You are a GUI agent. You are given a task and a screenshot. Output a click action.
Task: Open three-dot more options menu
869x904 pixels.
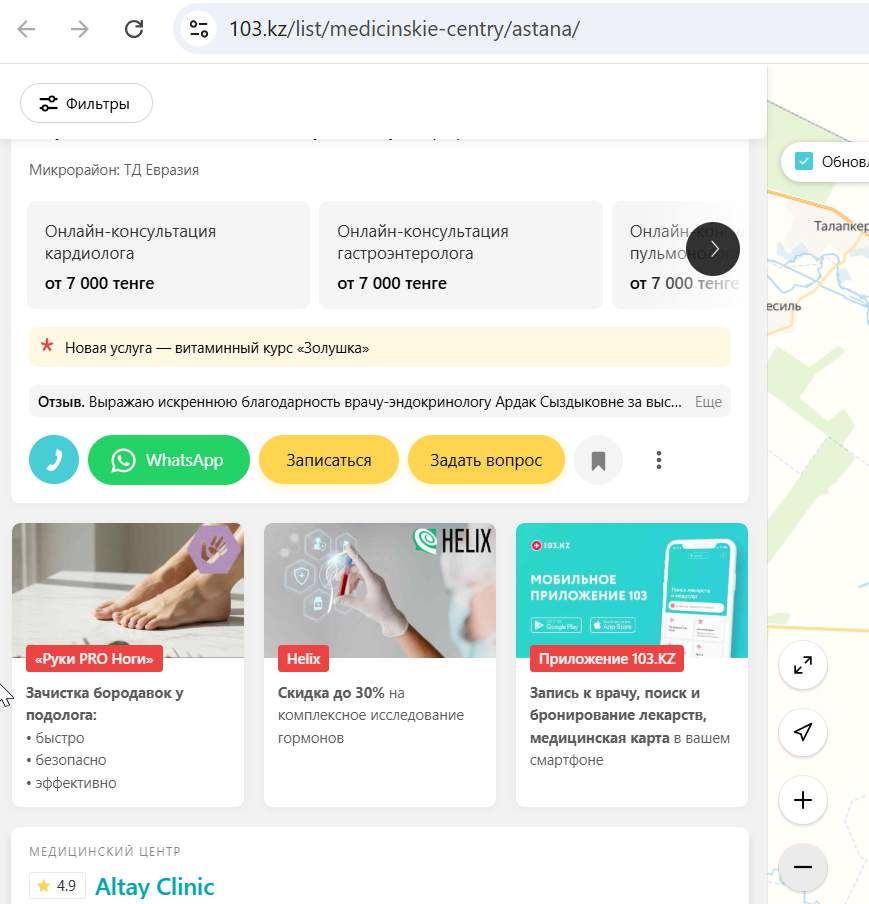point(659,460)
